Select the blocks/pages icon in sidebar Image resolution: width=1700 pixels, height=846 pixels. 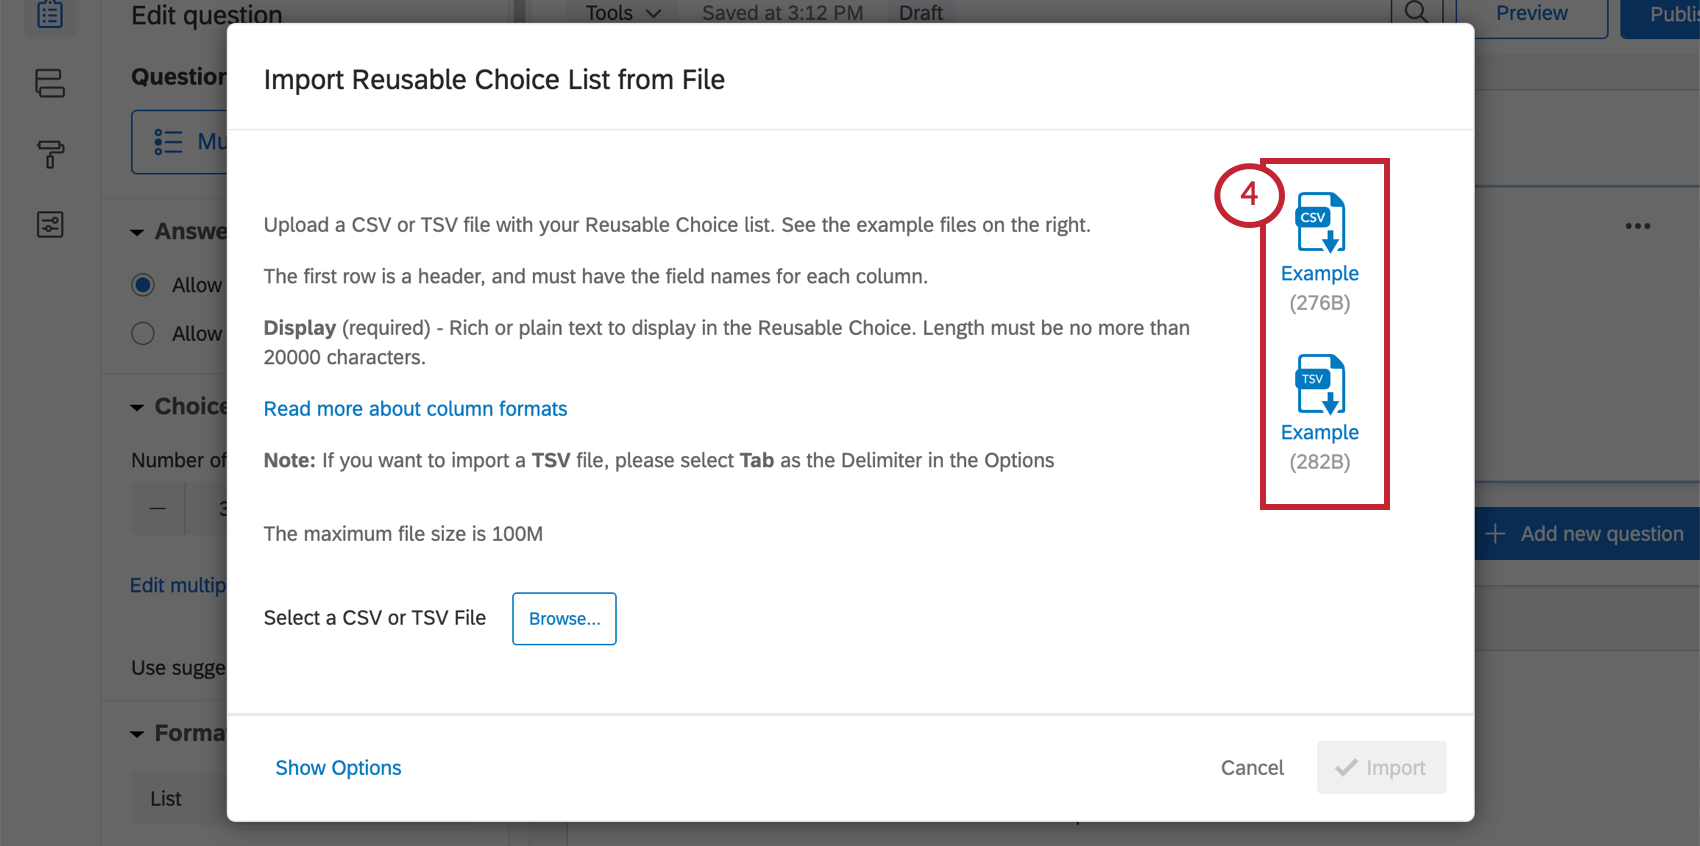pos(50,84)
